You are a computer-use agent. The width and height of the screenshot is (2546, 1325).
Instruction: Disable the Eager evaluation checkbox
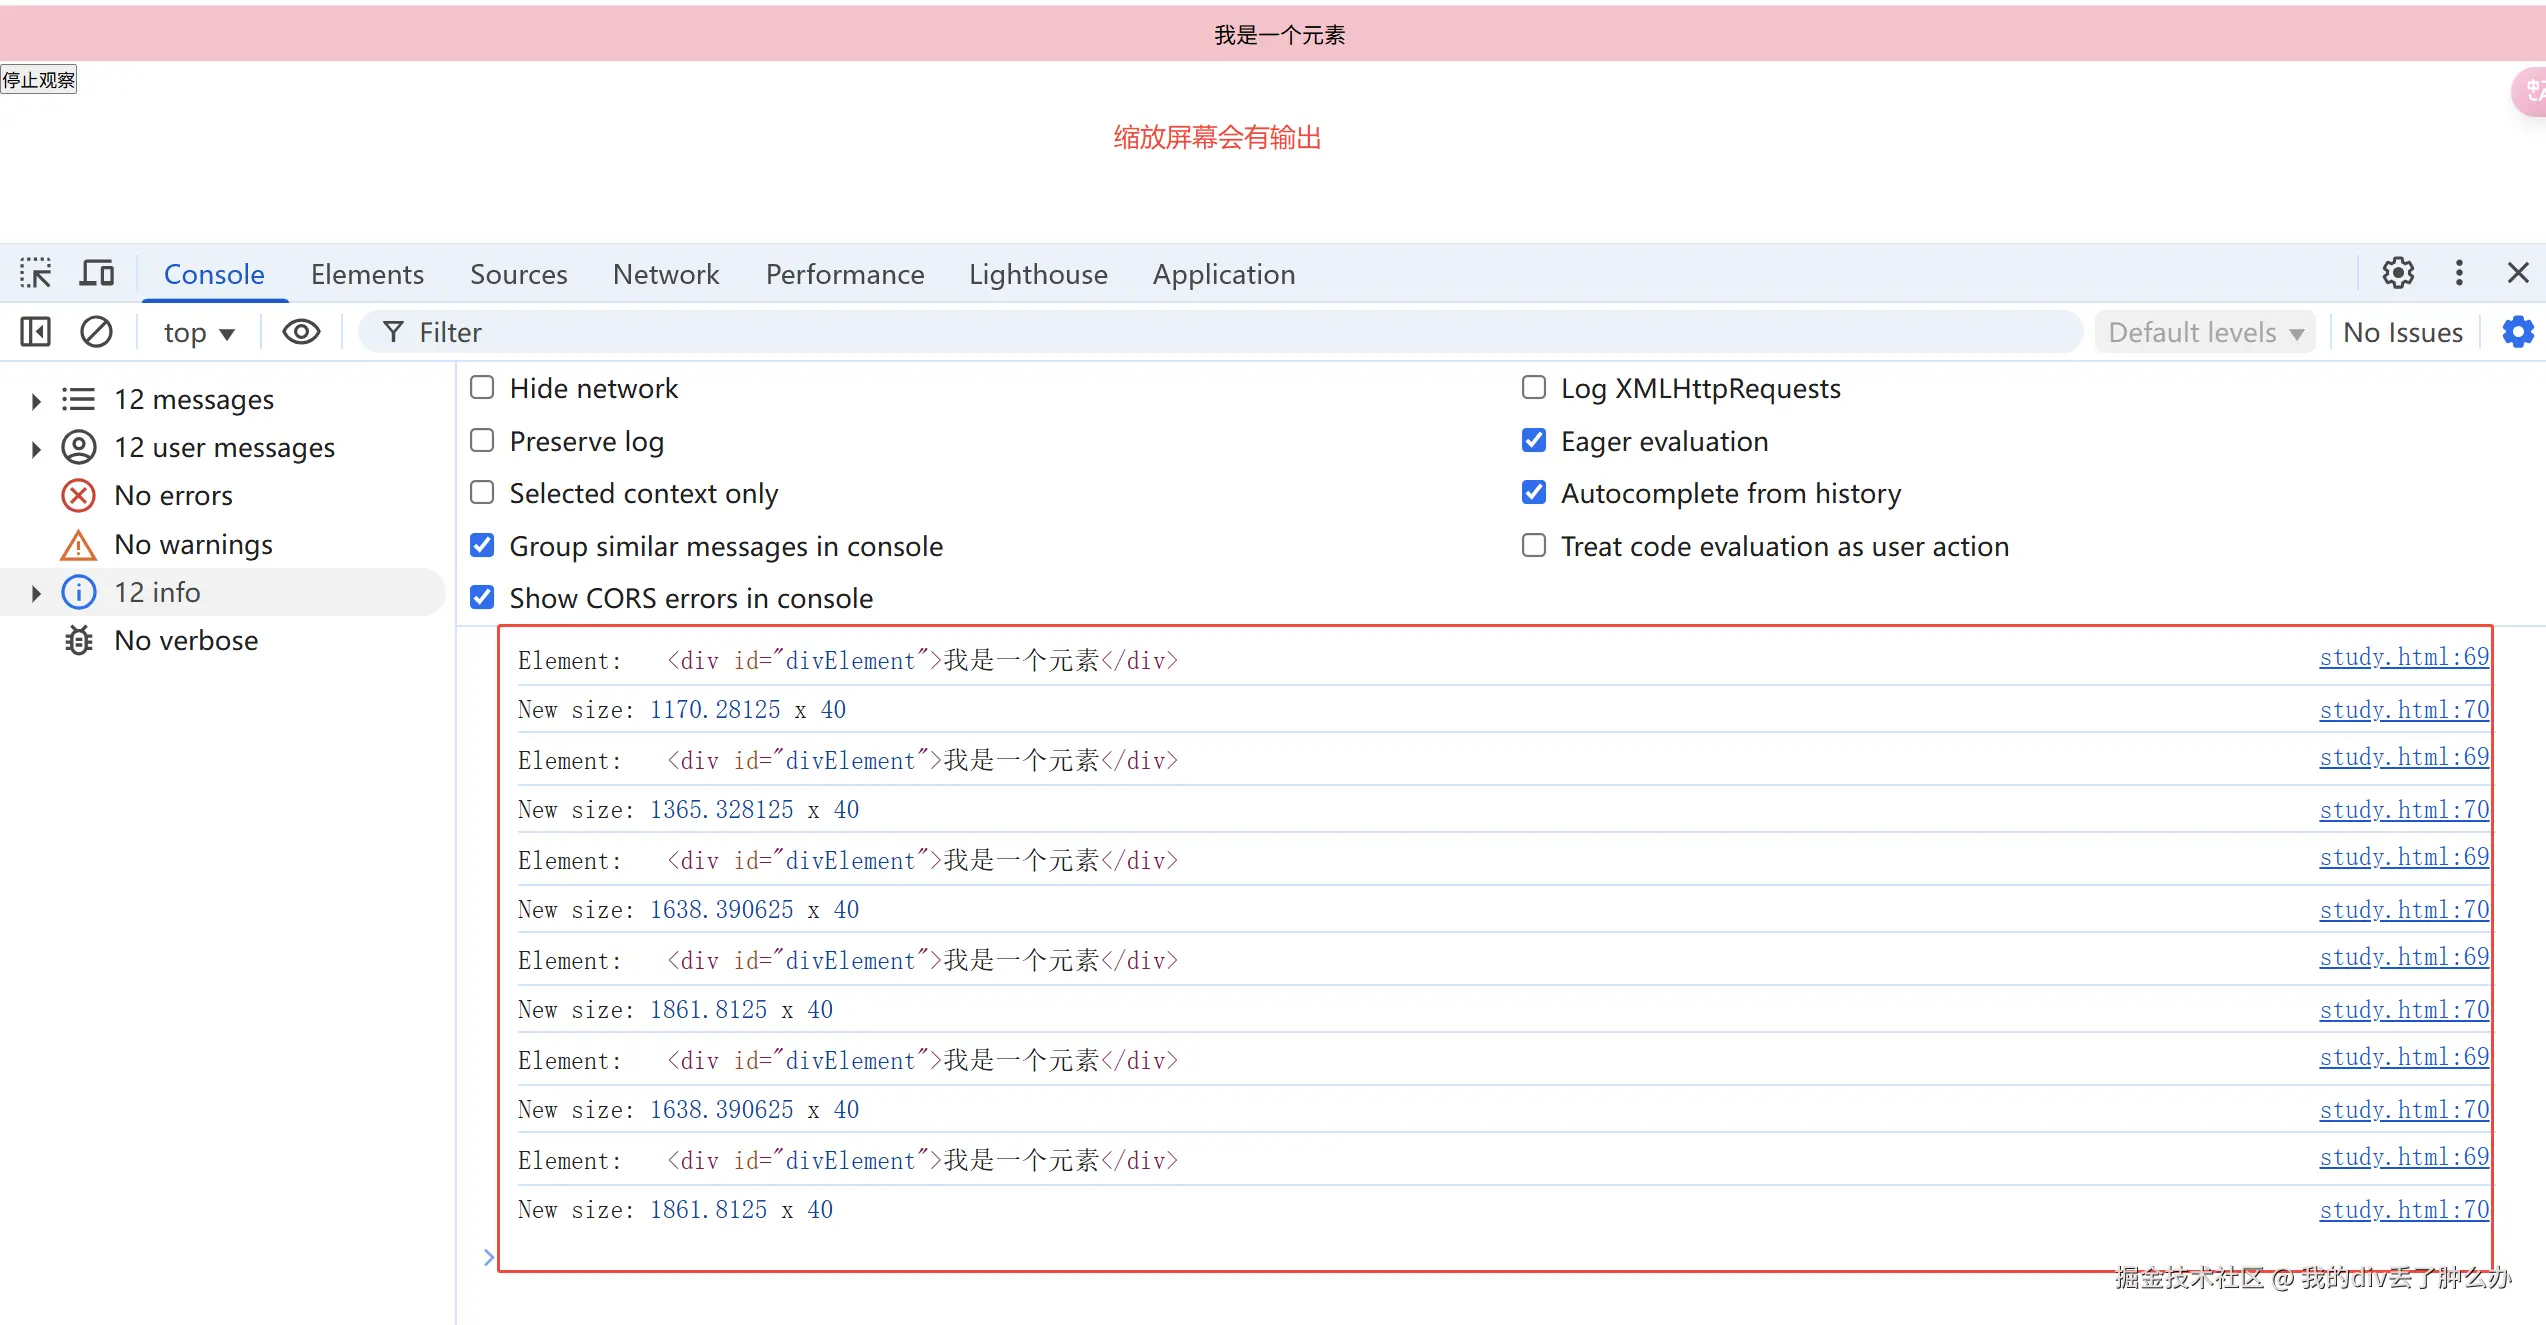coord(1533,441)
